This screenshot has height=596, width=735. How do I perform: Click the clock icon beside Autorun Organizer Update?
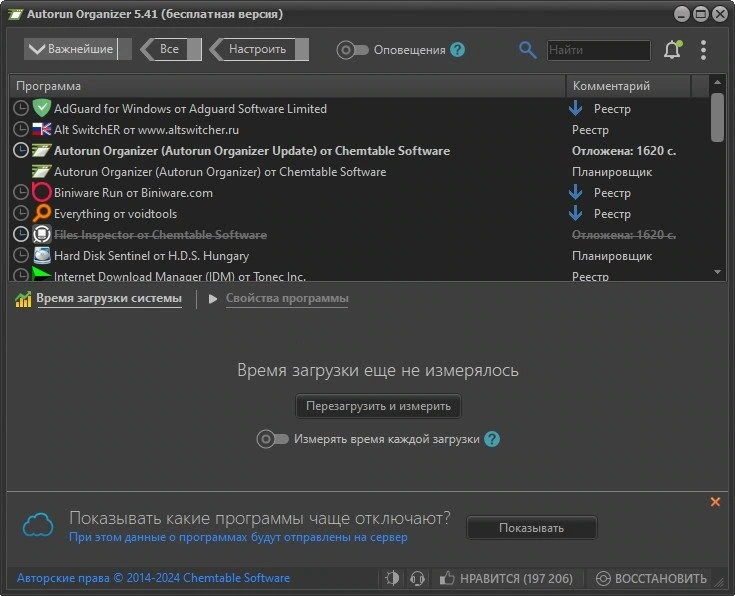tap(21, 151)
